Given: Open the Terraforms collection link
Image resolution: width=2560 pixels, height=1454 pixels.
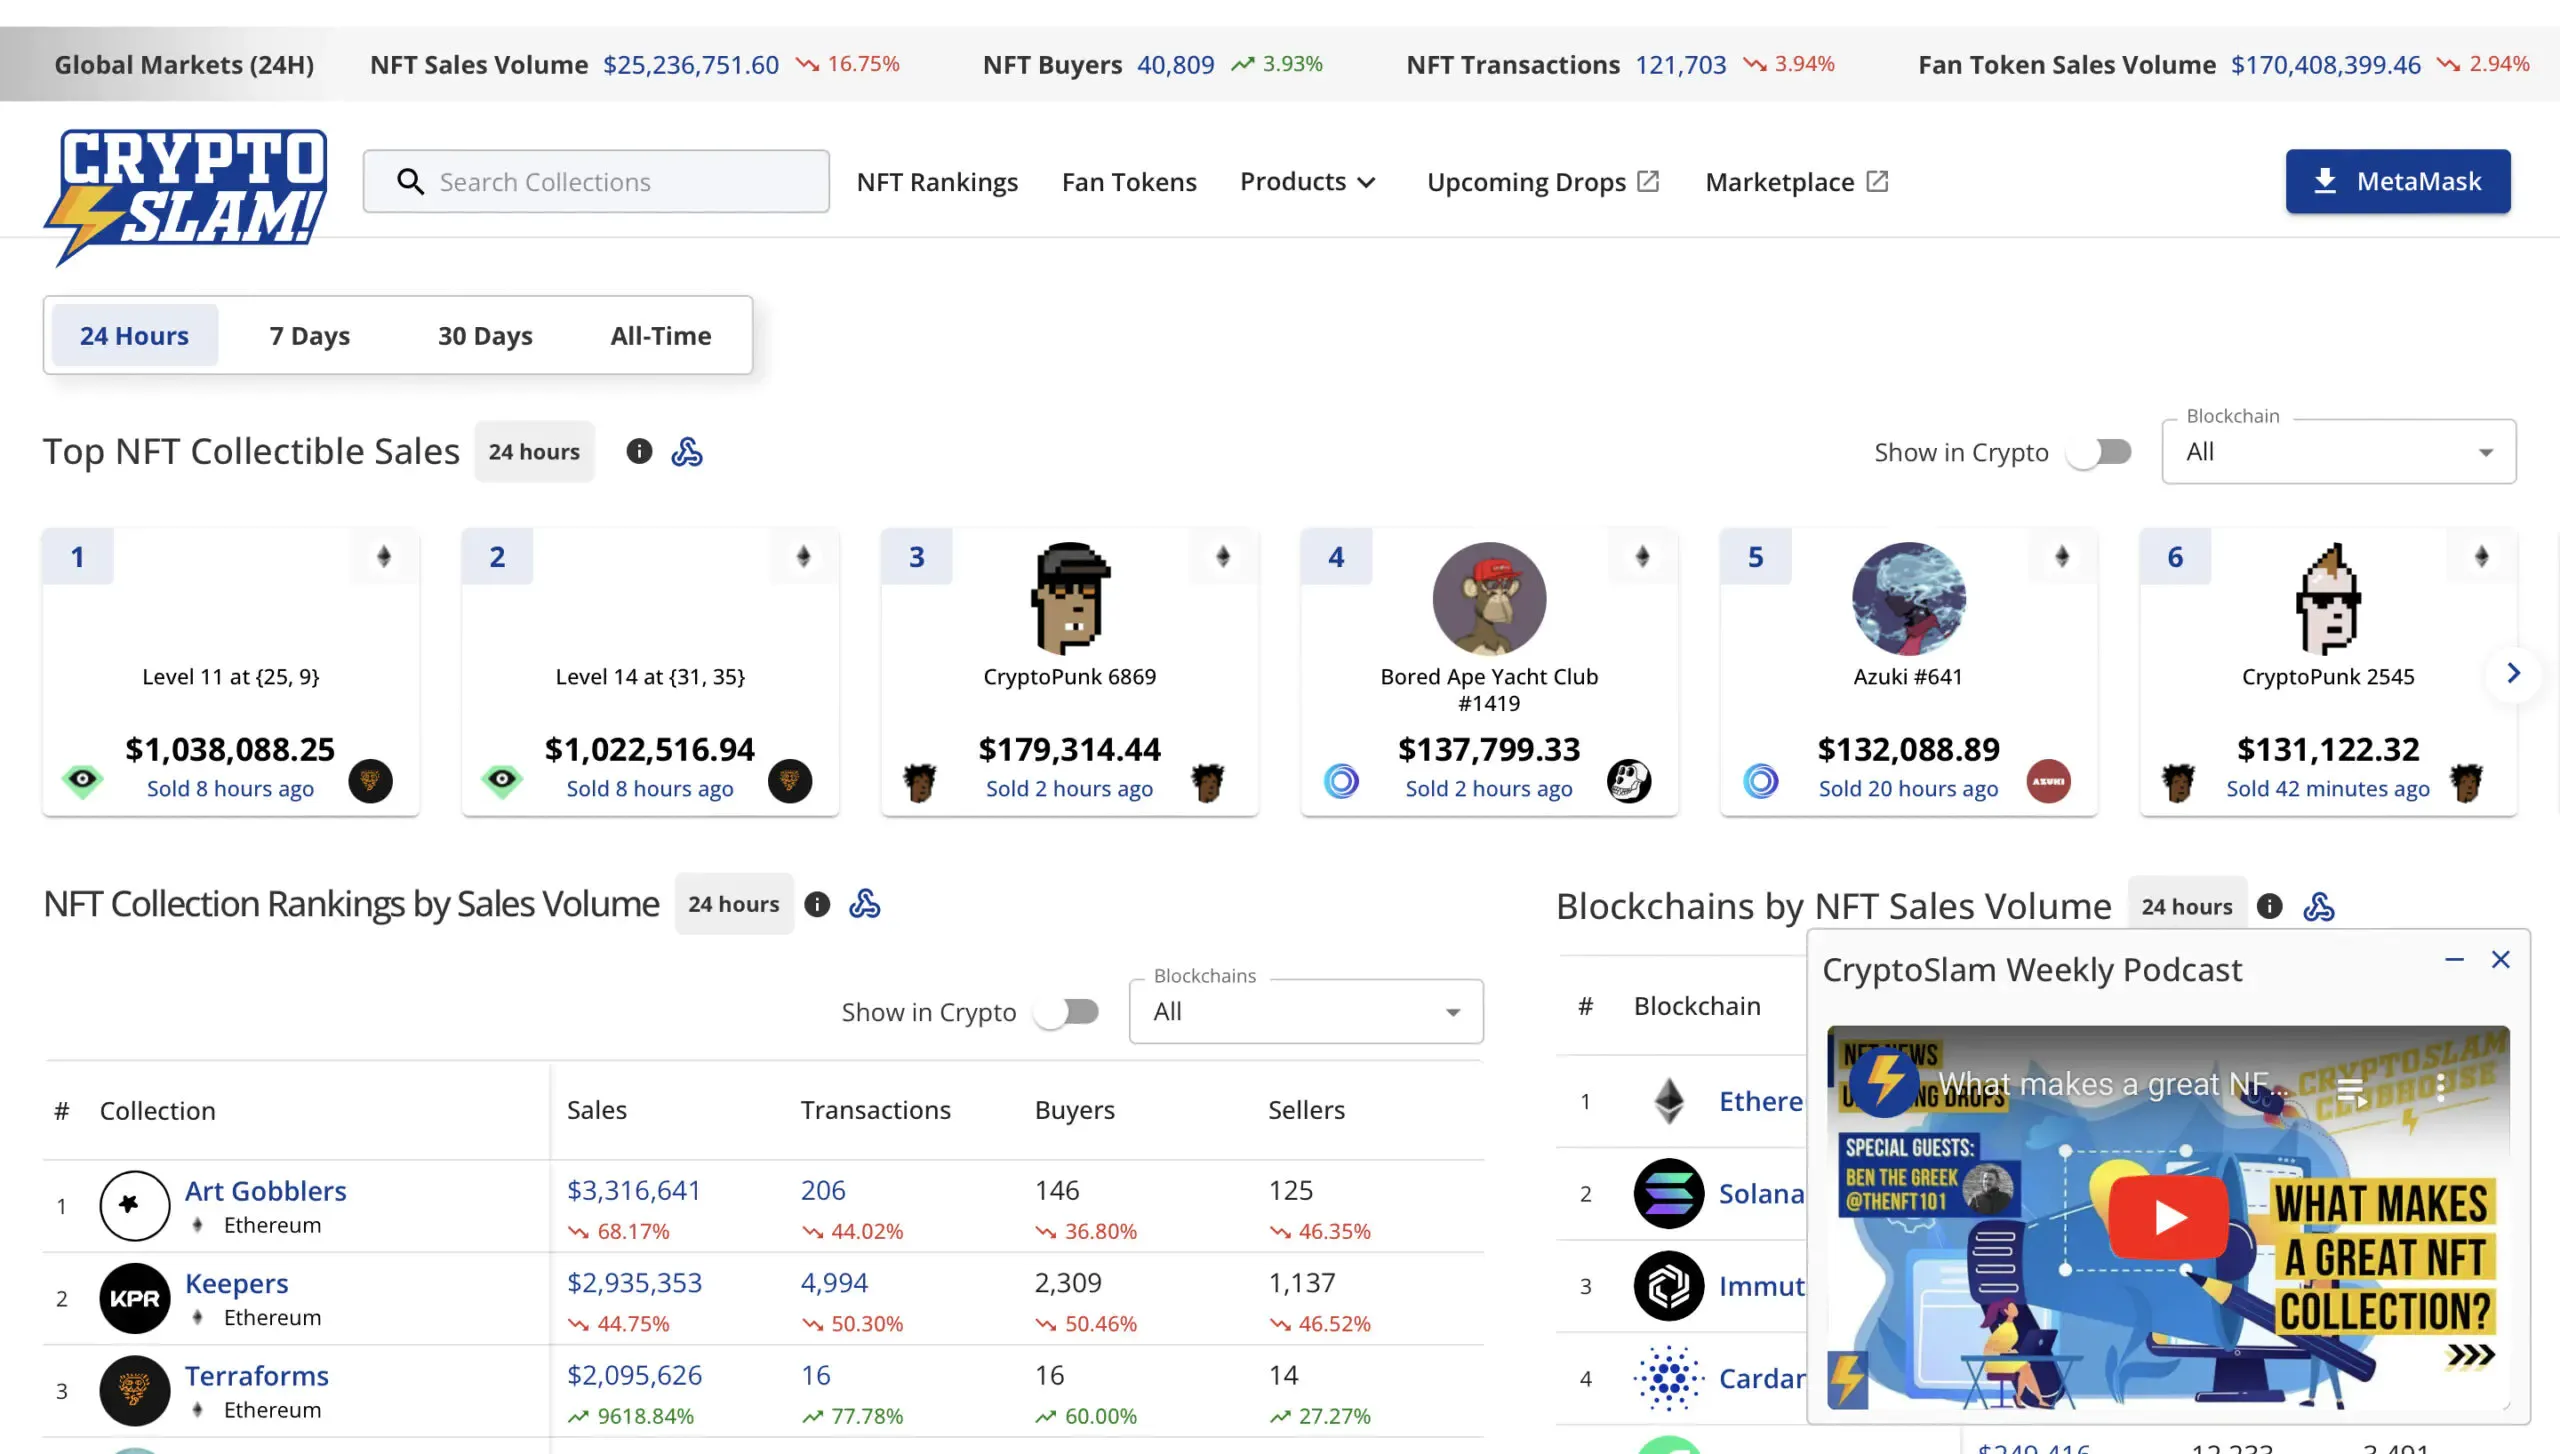Looking at the screenshot, I should pos(256,1375).
